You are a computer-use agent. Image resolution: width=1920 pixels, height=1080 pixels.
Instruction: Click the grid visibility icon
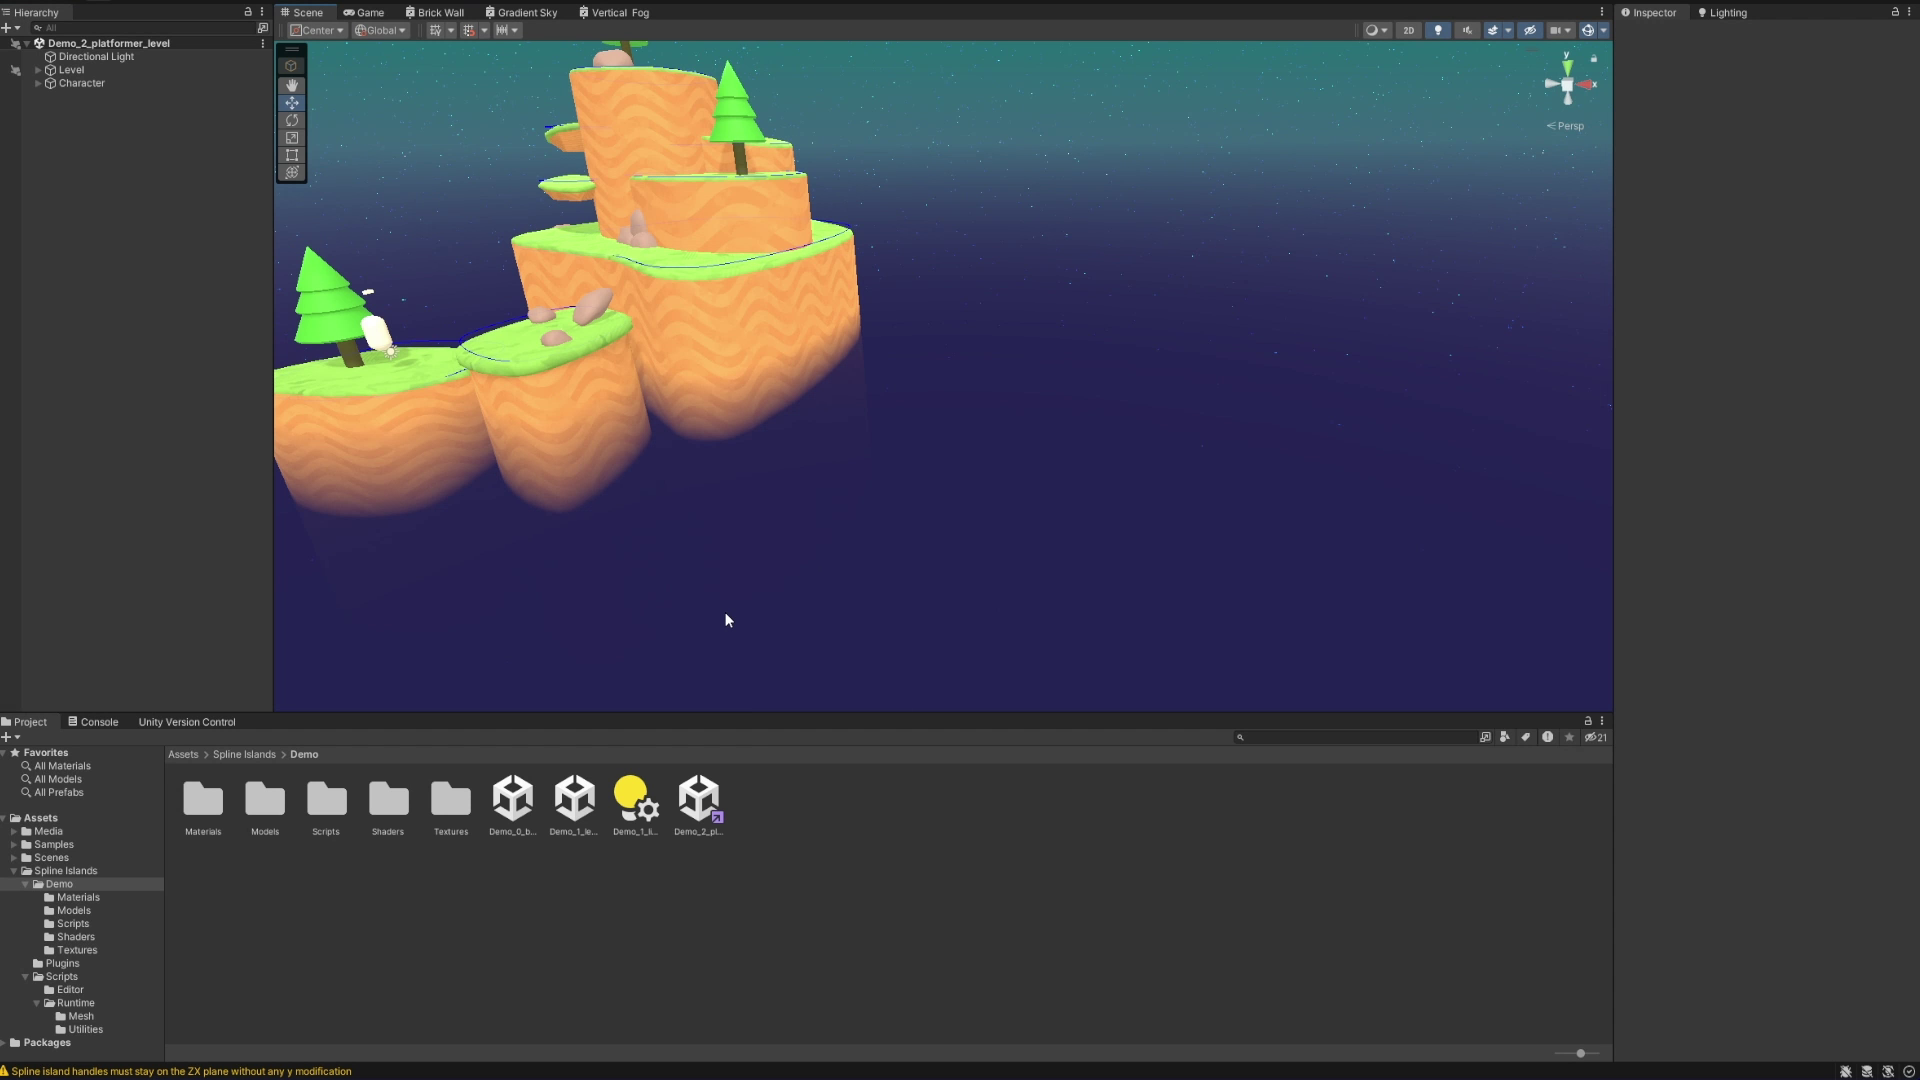point(436,30)
